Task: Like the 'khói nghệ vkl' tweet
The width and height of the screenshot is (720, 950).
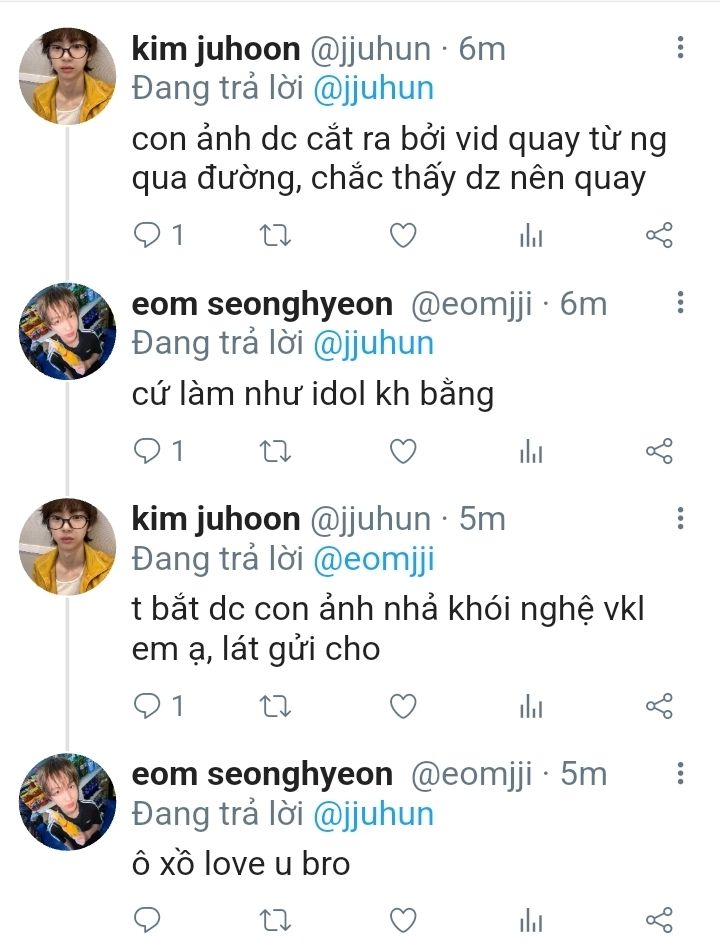Action: click(x=402, y=707)
